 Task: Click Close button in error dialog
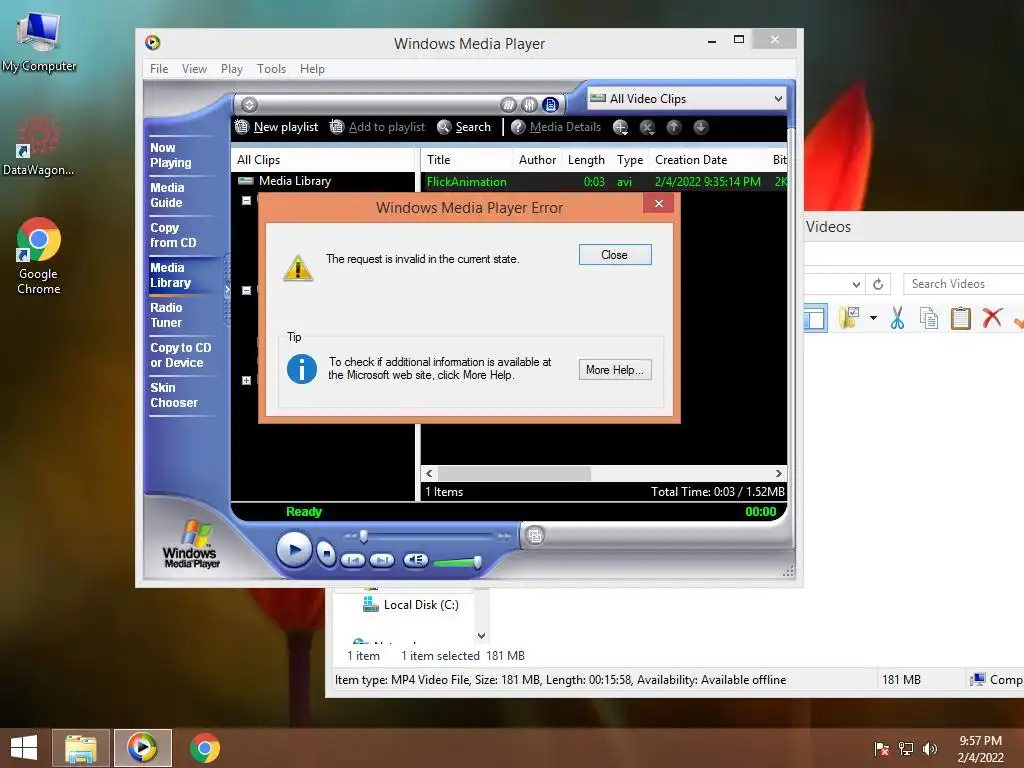click(615, 255)
